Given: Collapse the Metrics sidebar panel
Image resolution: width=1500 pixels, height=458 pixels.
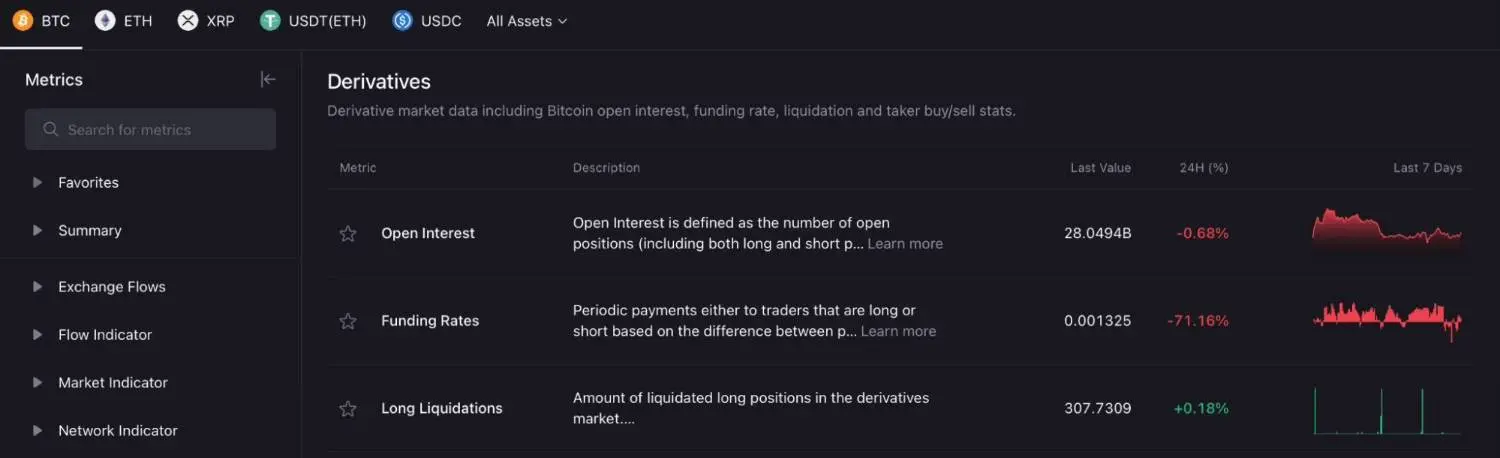Looking at the screenshot, I should coord(267,79).
